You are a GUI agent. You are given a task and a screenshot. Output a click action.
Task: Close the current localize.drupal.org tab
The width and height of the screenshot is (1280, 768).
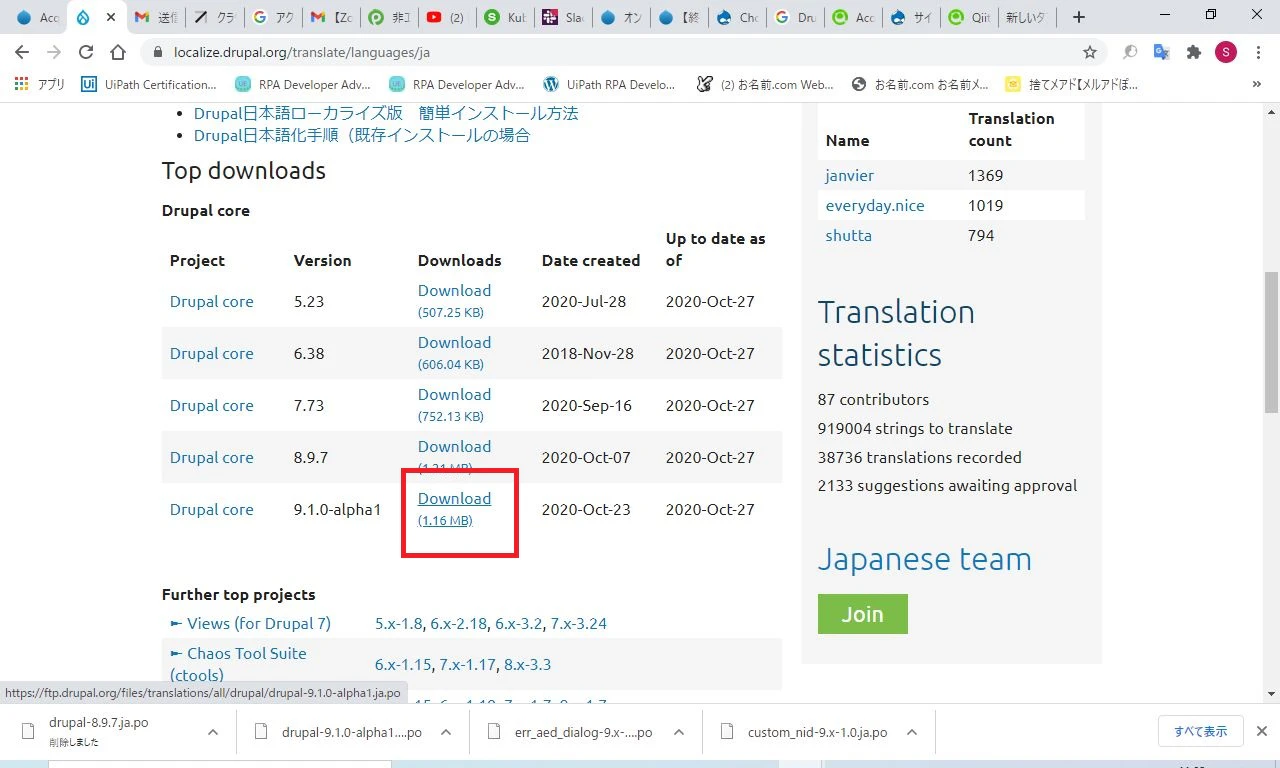pyautogui.click(x=110, y=17)
